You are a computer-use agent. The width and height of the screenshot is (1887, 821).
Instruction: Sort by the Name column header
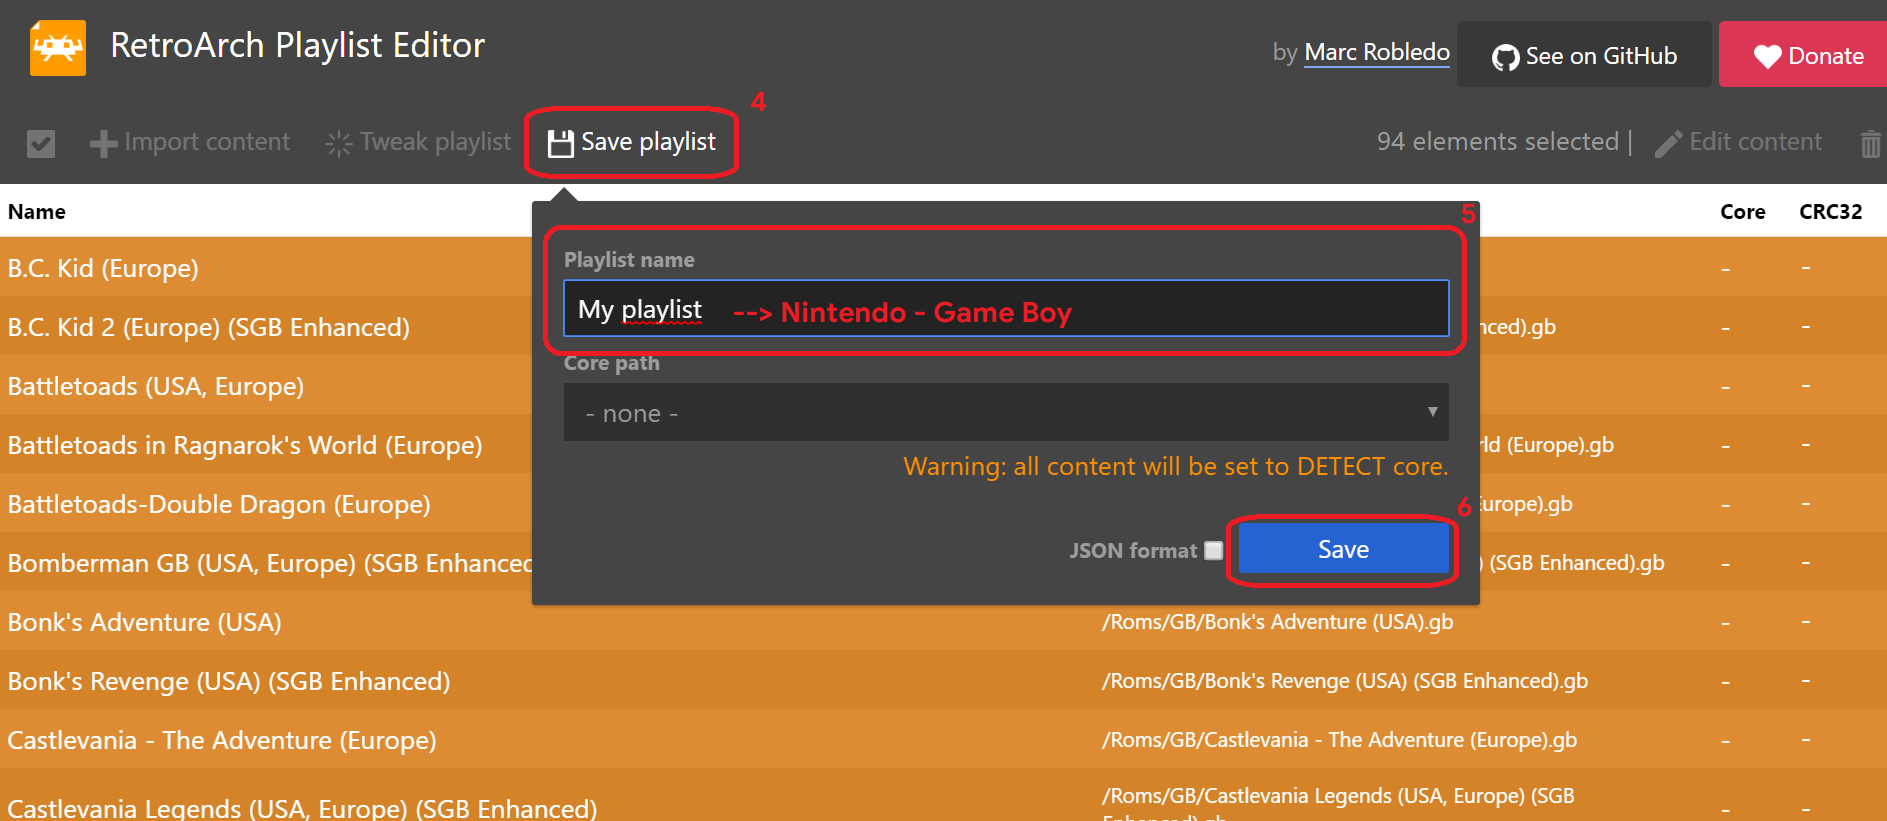[37, 212]
